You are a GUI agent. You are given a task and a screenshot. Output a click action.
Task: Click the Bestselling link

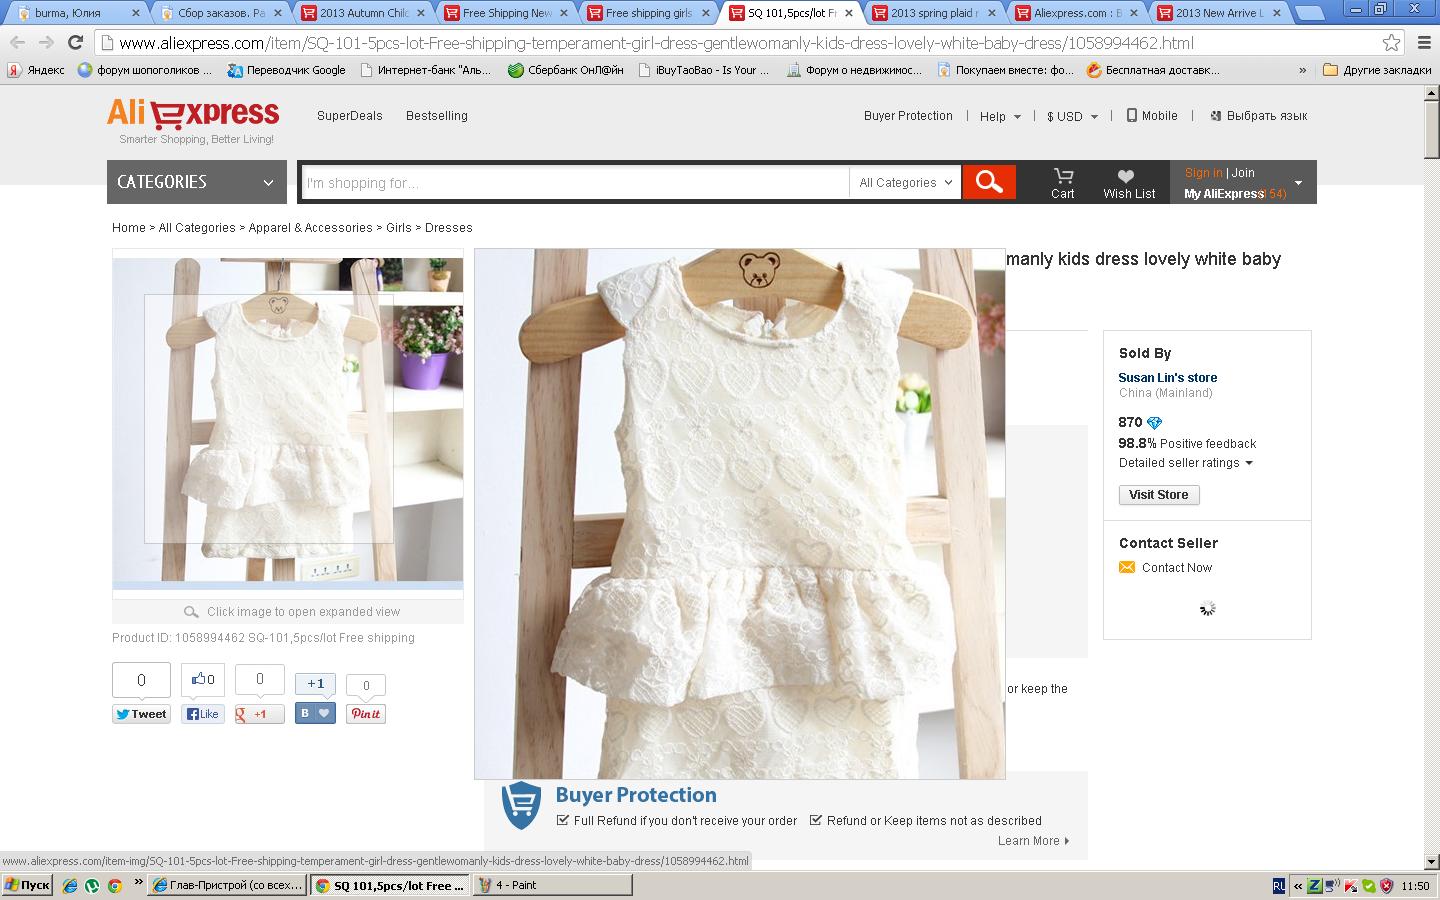point(437,116)
